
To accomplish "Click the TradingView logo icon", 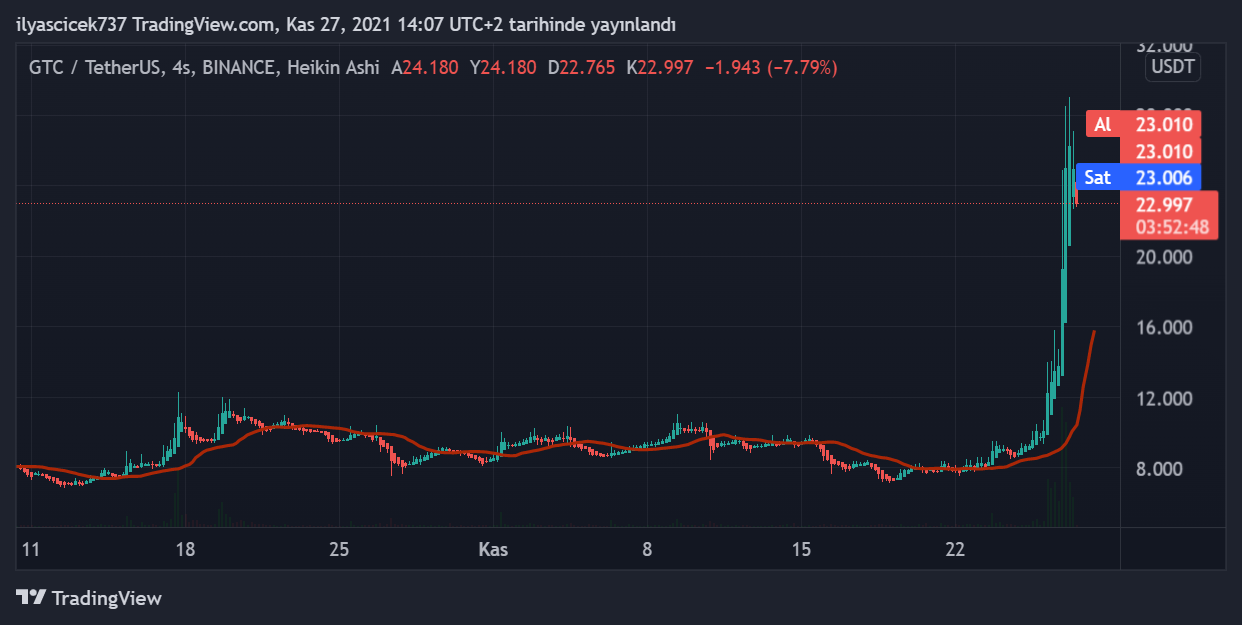I will tap(30, 598).
